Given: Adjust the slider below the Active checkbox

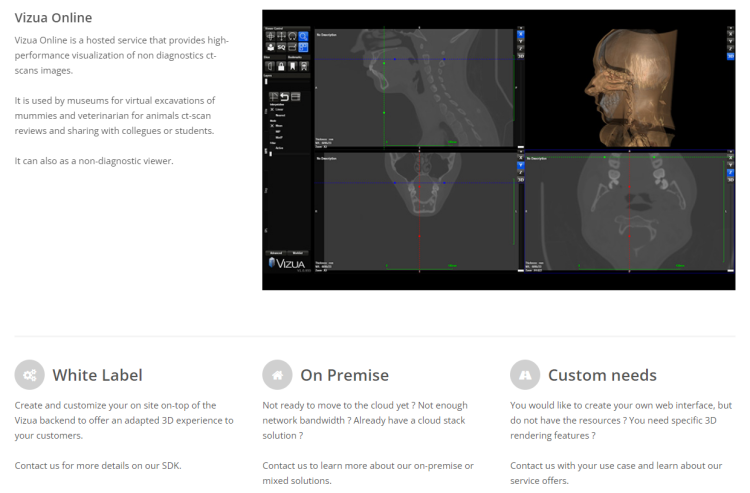Looking at the screenshot, I should coord(270,153).
